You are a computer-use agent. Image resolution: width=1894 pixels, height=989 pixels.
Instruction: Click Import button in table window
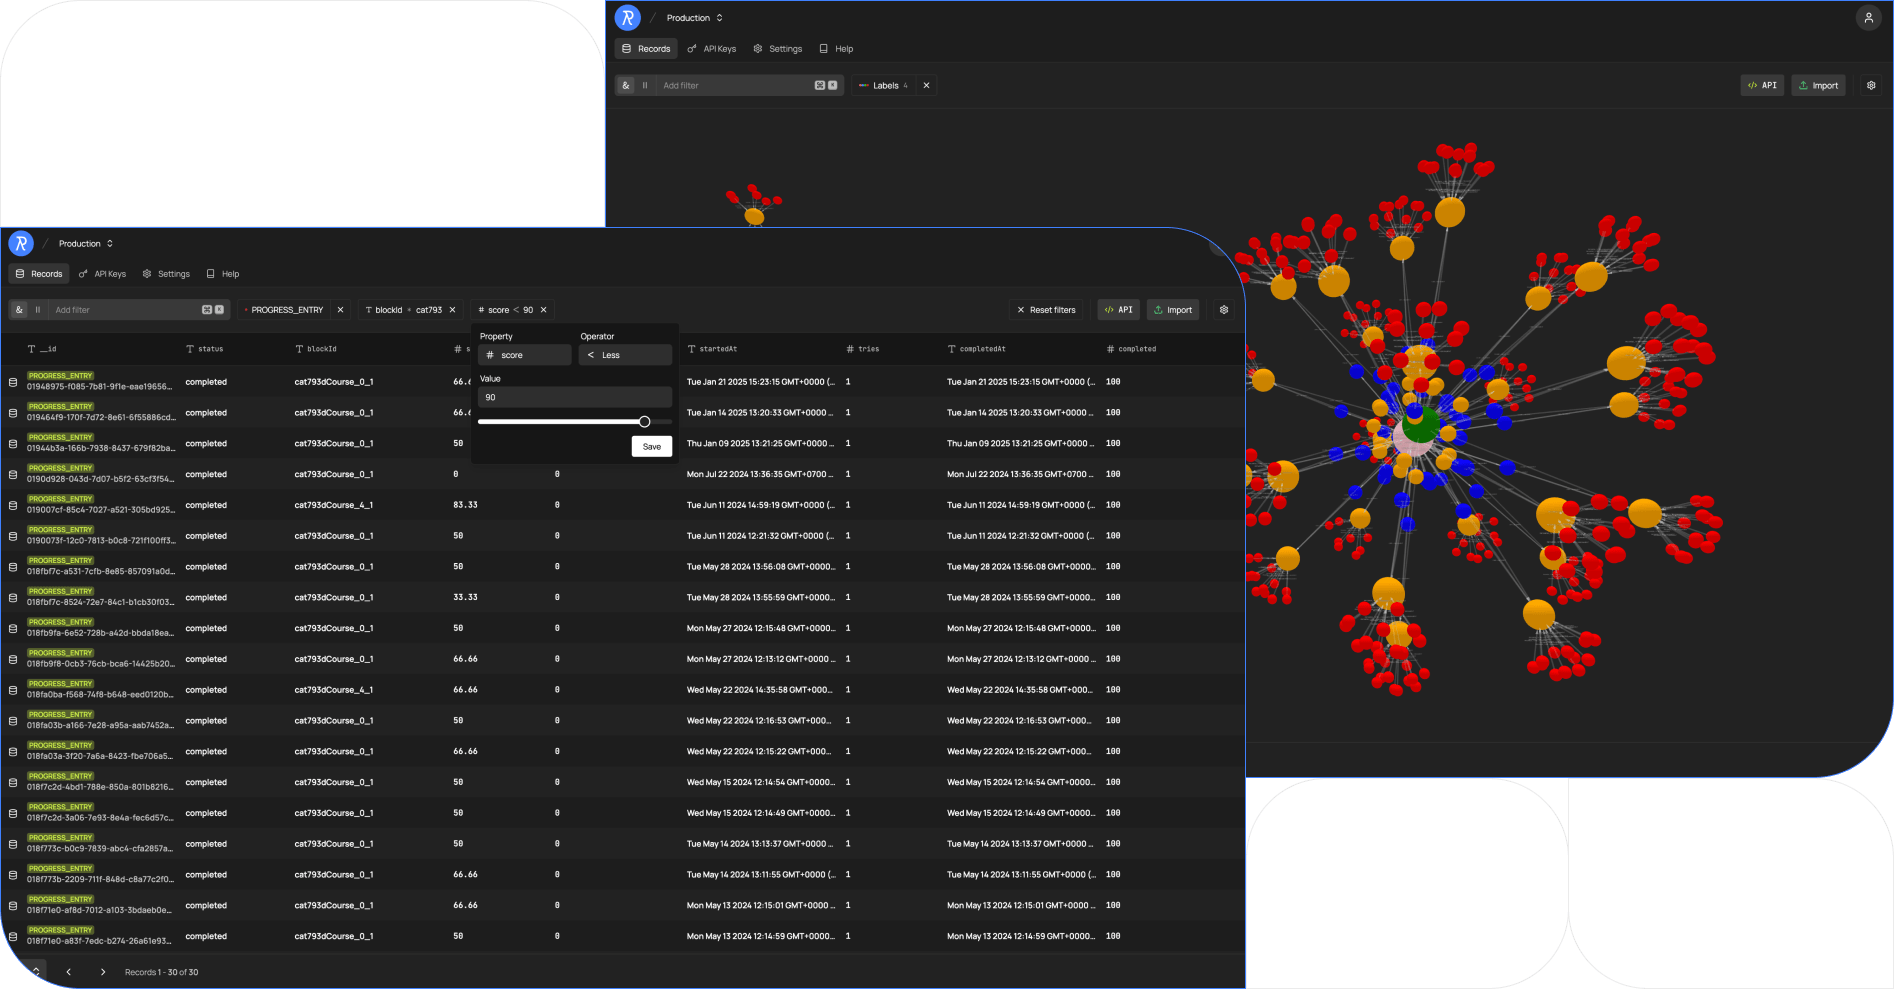tap(1173, 310)
